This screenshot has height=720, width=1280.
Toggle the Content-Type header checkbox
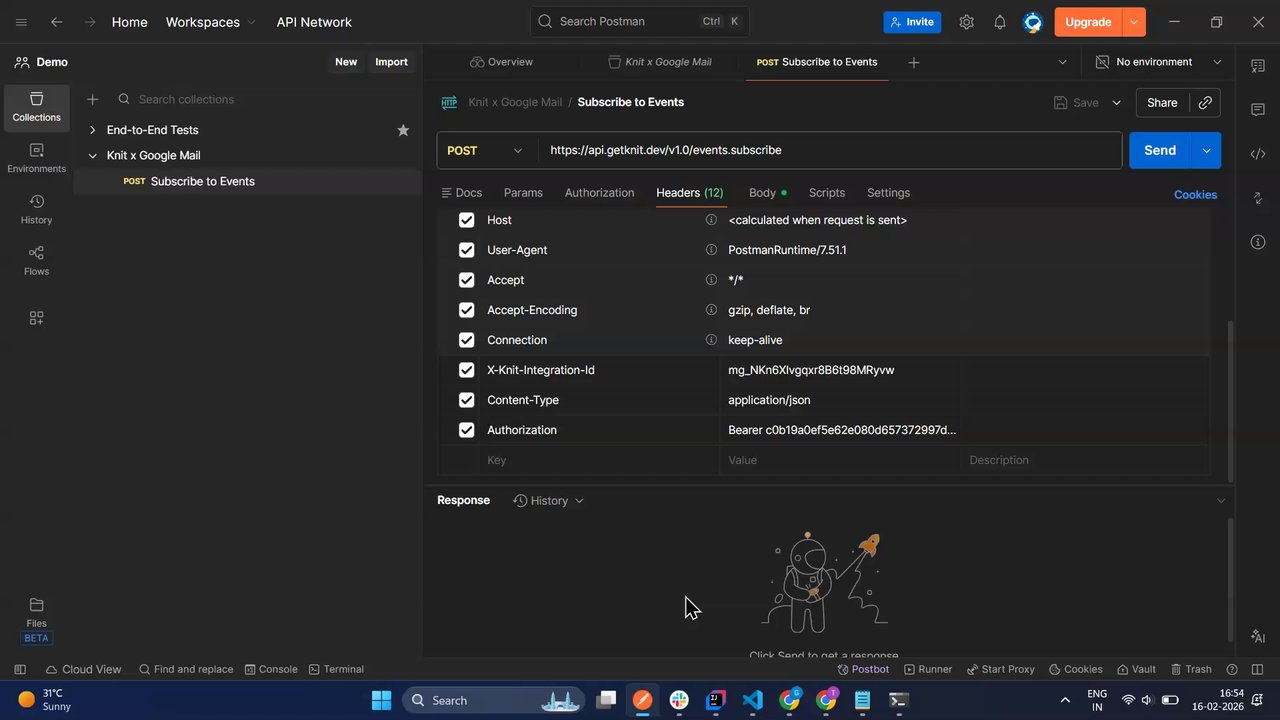point(466,400)
